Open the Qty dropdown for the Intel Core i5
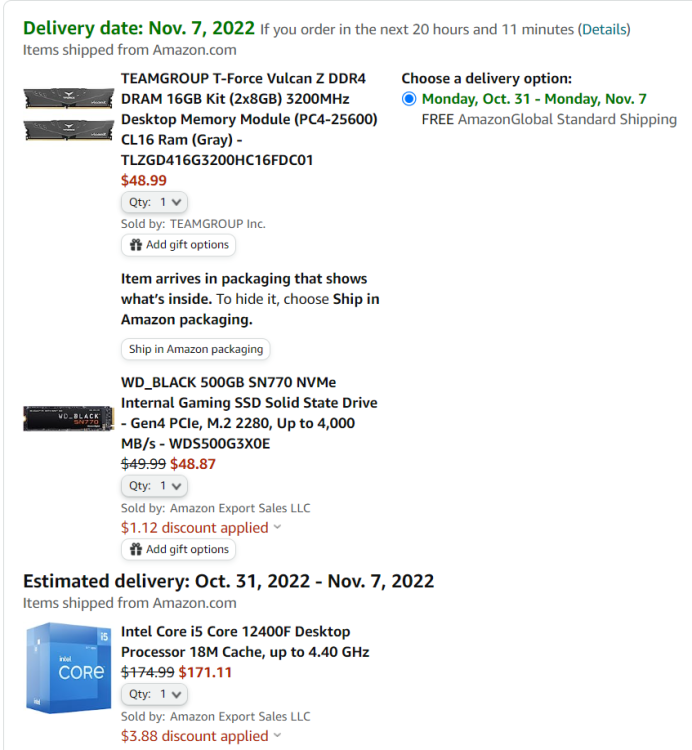 [x=154, y=694]
